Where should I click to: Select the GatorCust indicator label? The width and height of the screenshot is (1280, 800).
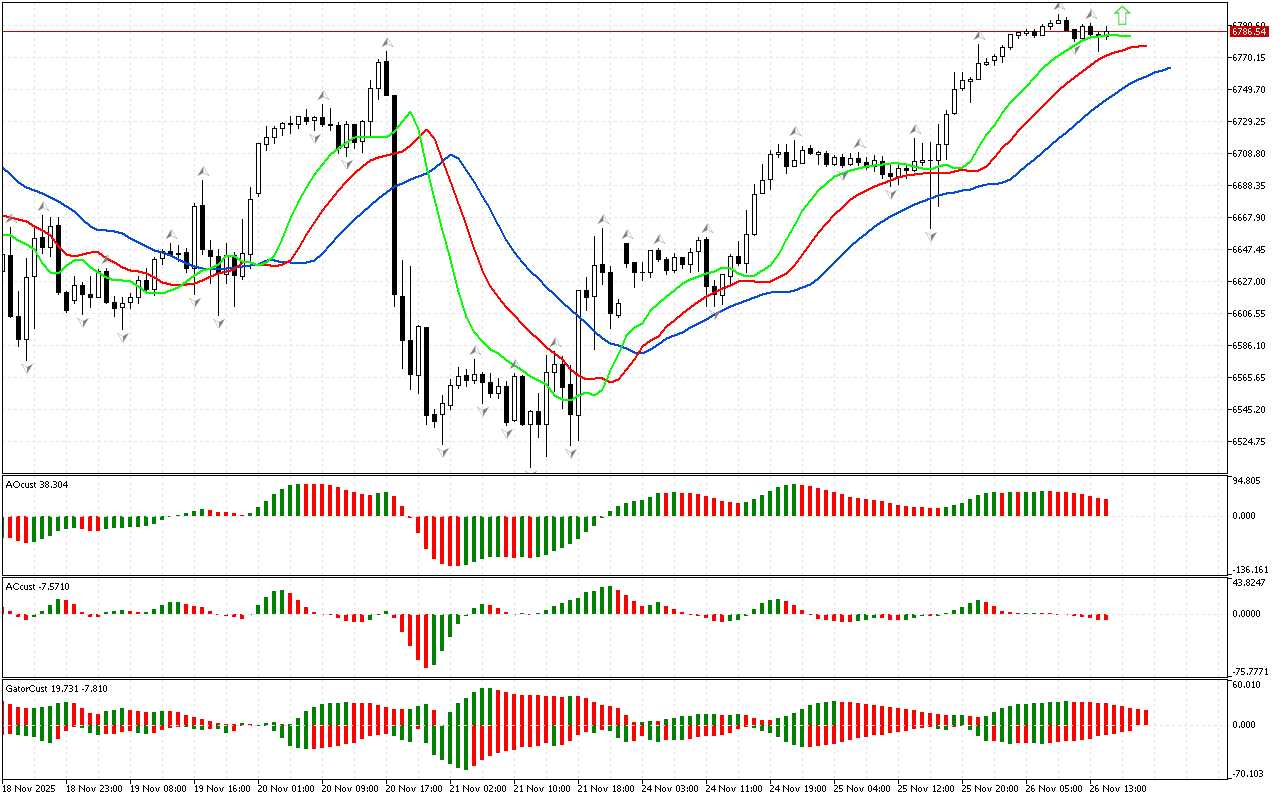pyautogui.click(x=57, y=688)
